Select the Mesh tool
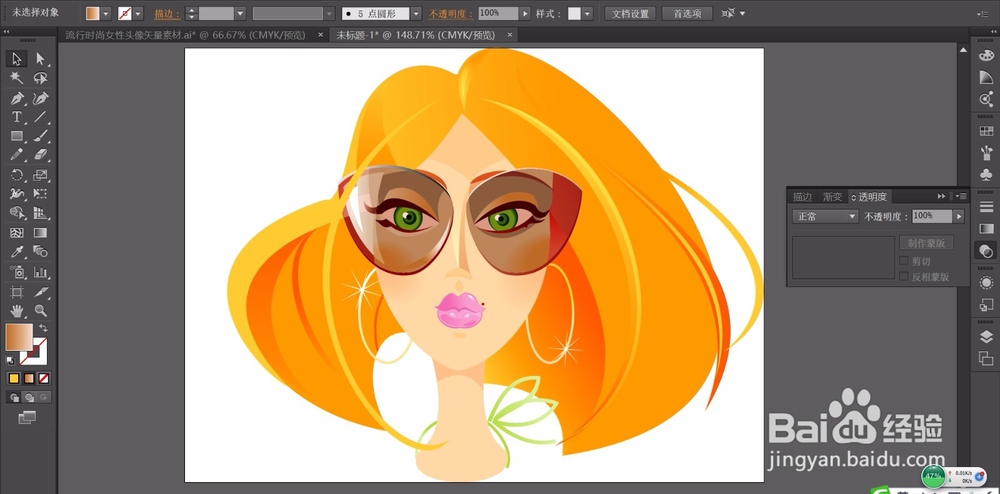Viewport: 1000px width, 494px height. (17, 233)
